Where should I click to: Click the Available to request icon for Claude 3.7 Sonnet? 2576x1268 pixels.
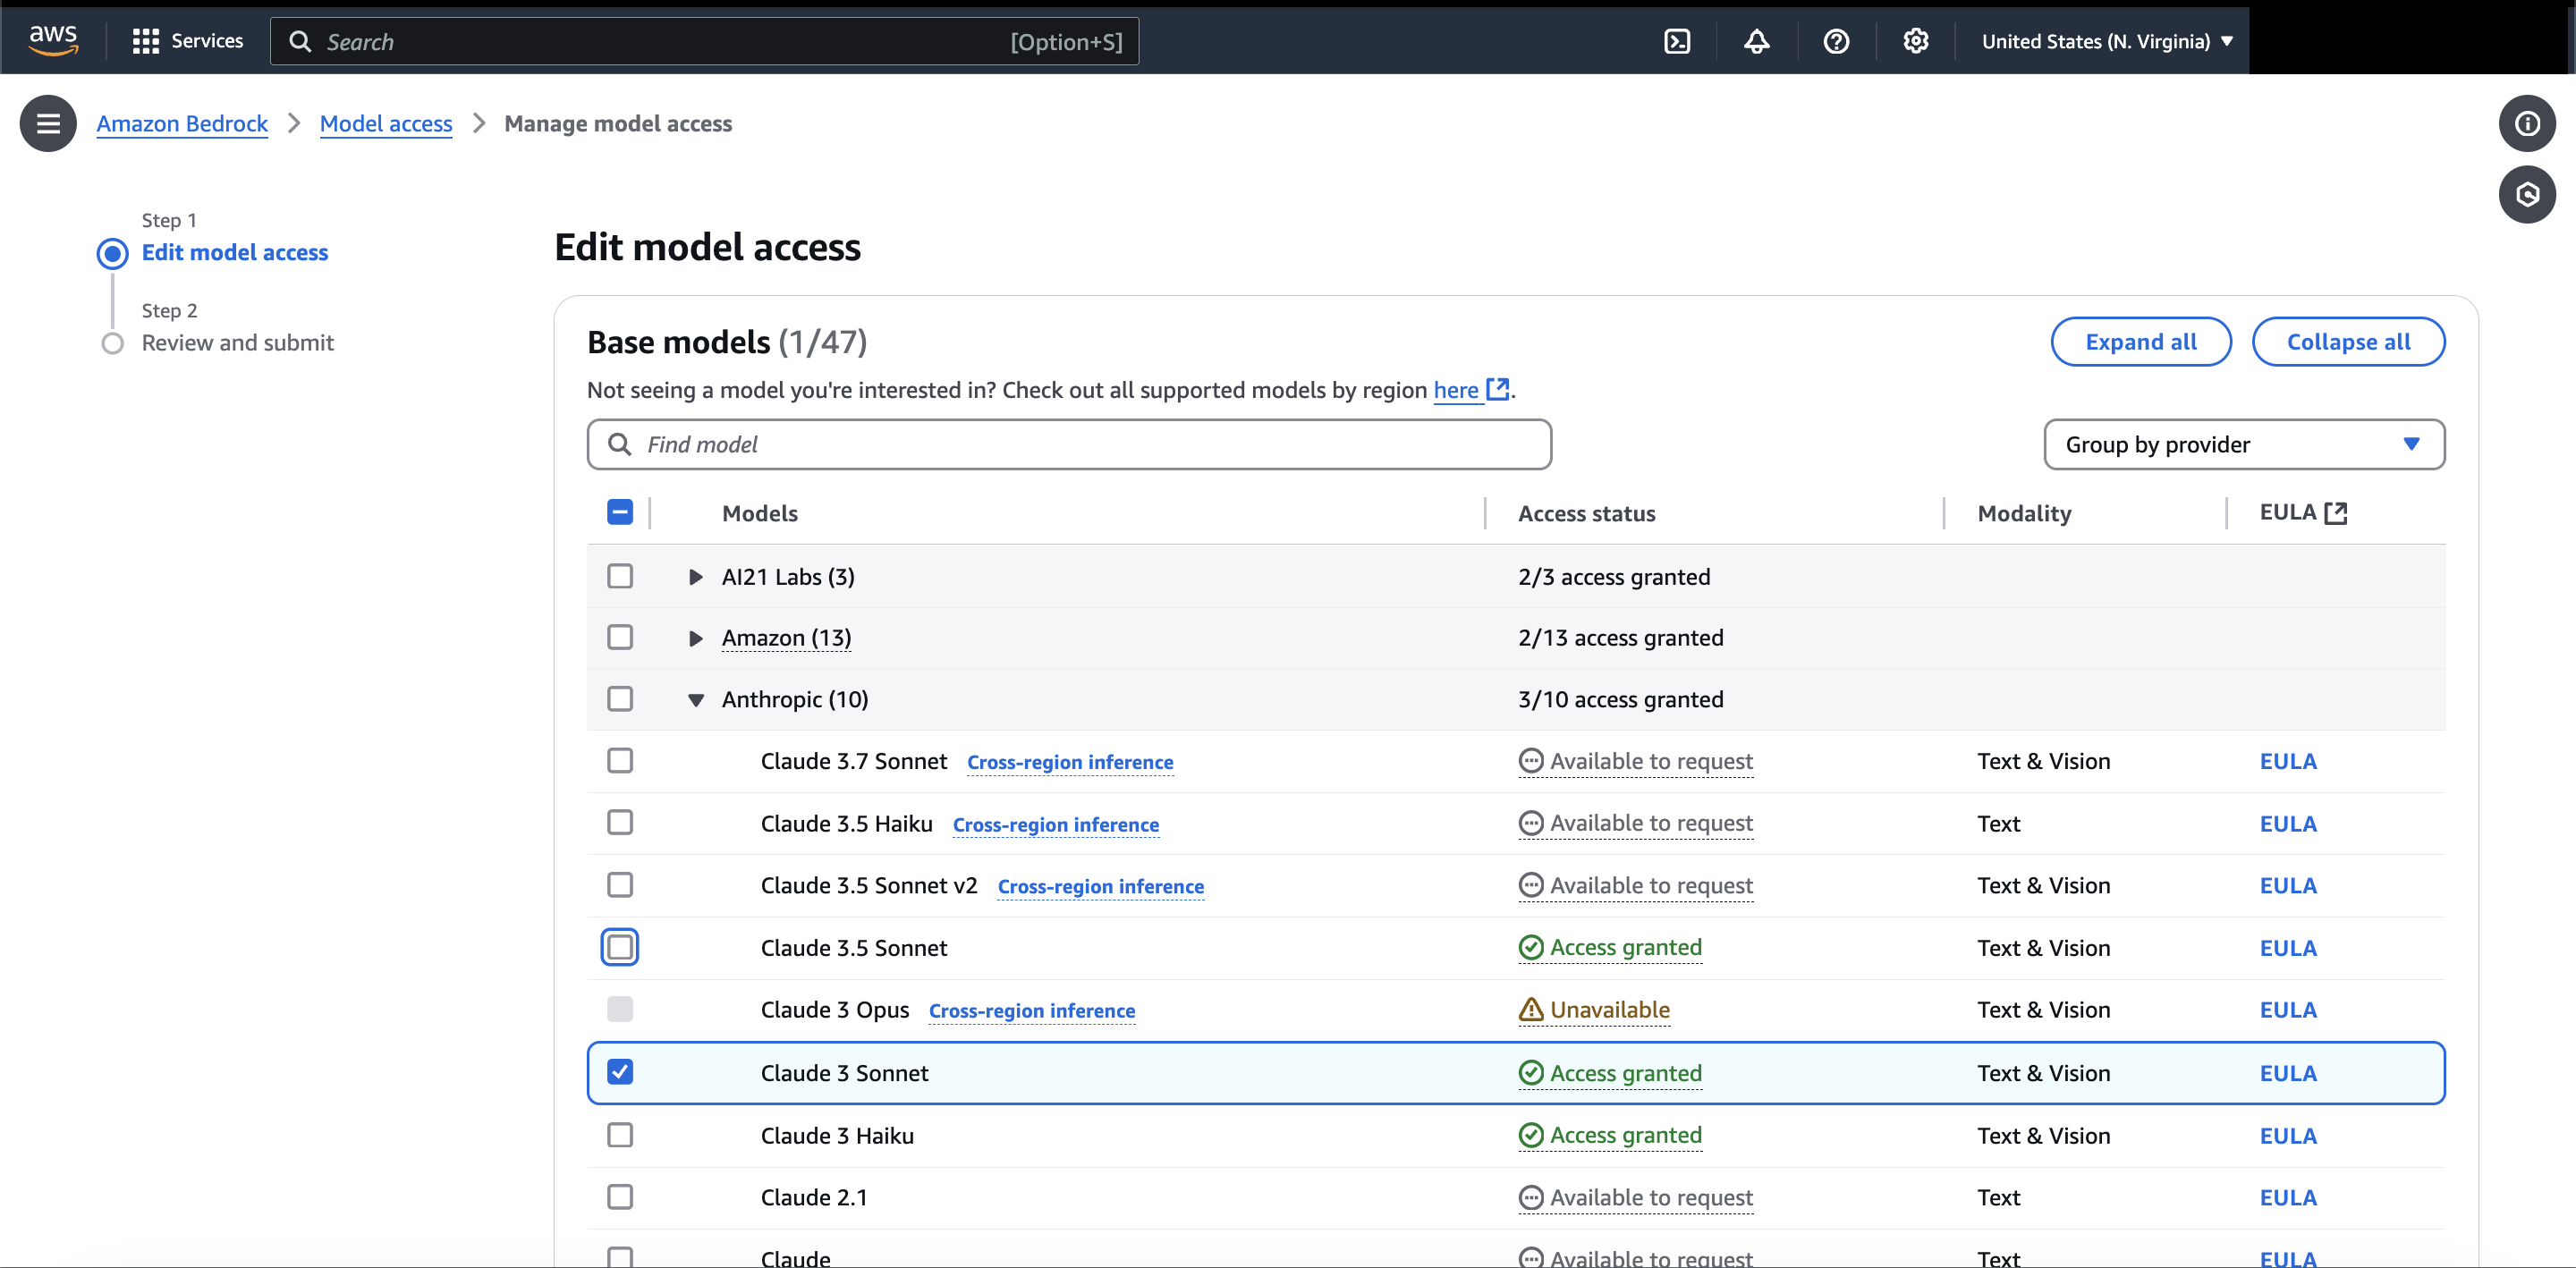[x=1531, y=761]
